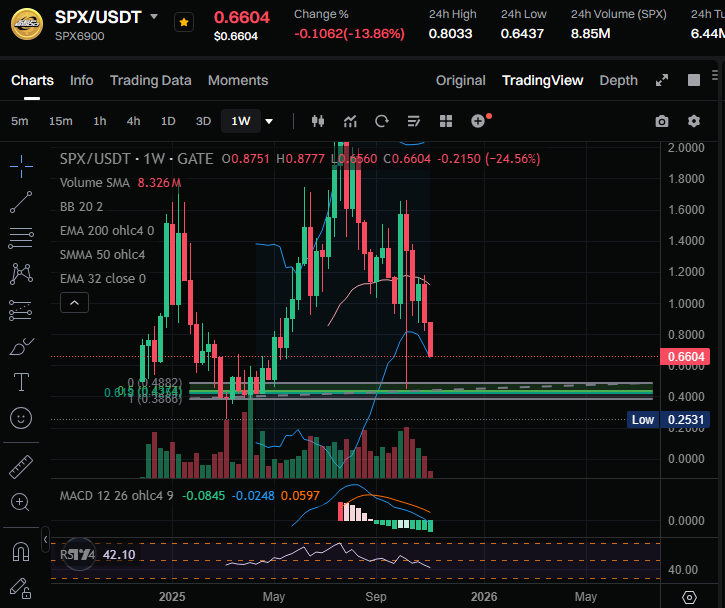Select the XABCD pattern tool
The height and width of the screenshot is (608, 725).
21,274
